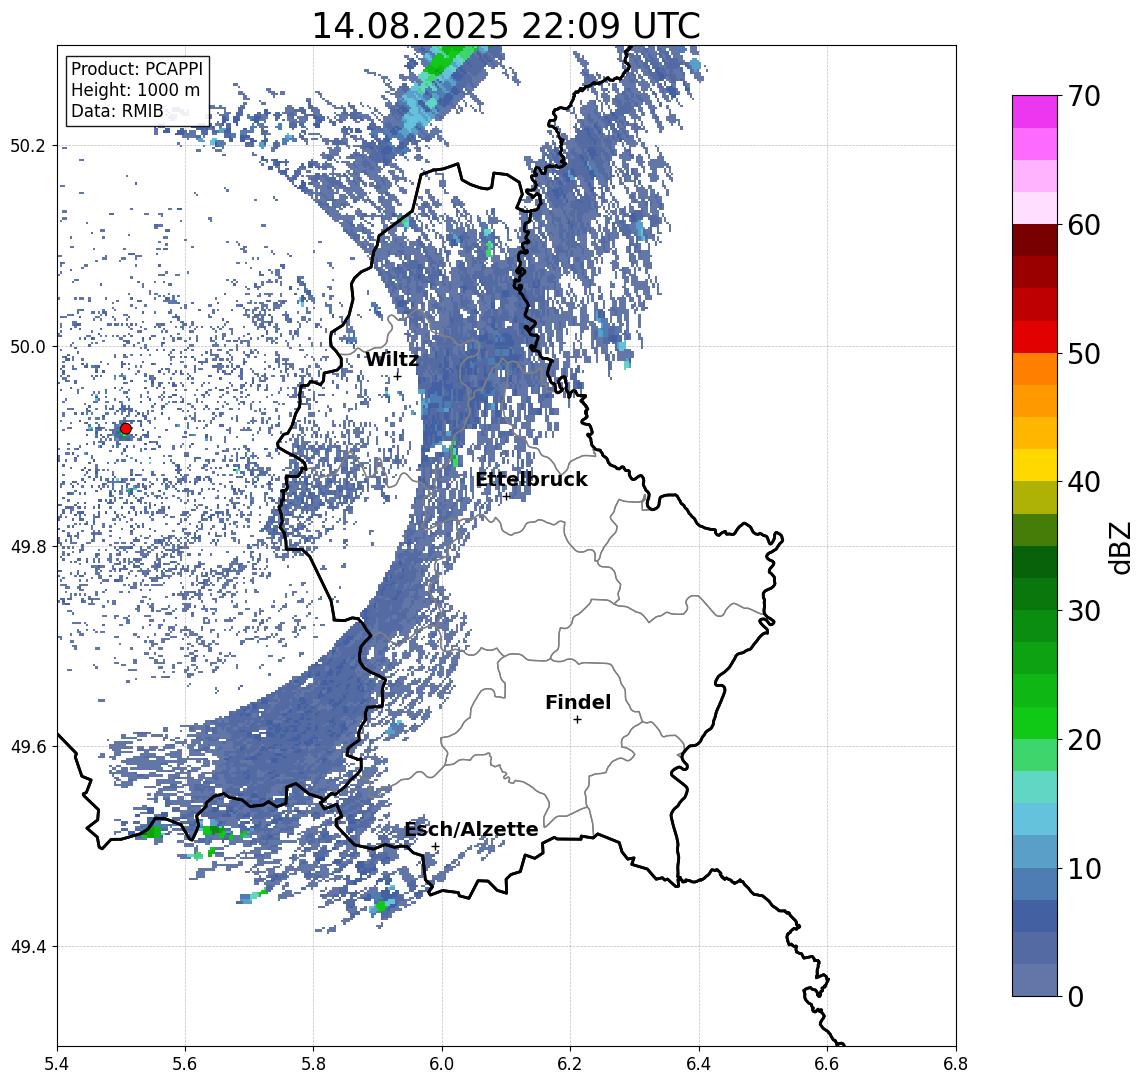1145x1084 pixels.
Task: Click the 'Data: RMIB' legend line
Action: tap(117, 112)
